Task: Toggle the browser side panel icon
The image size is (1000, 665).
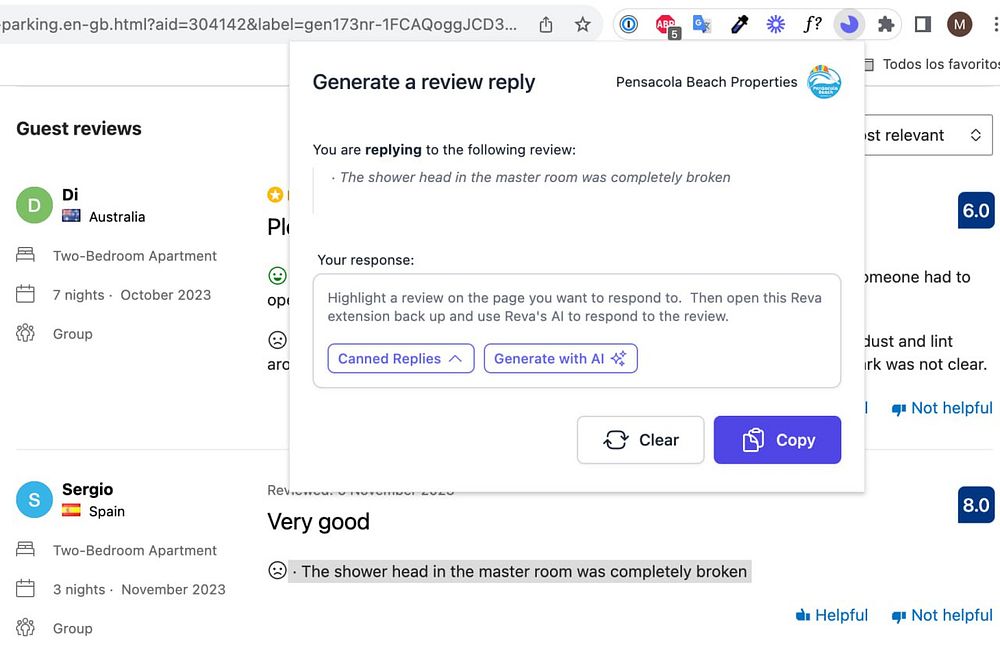Action: pos(922,25)
